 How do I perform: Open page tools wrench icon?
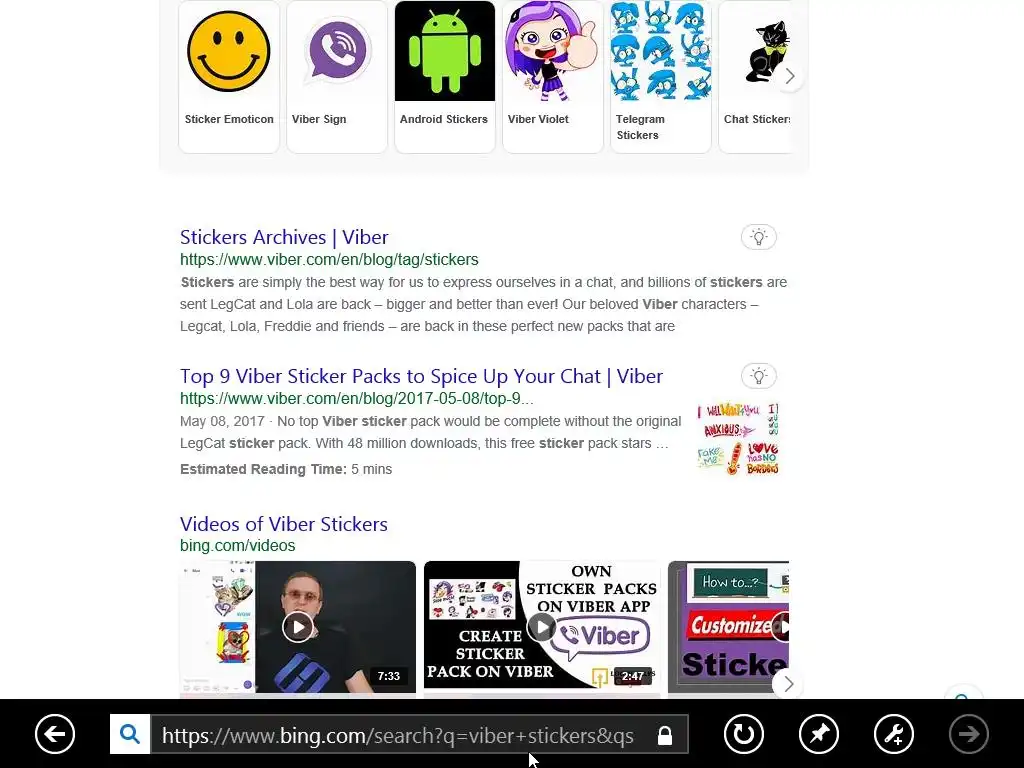point(894,734)
